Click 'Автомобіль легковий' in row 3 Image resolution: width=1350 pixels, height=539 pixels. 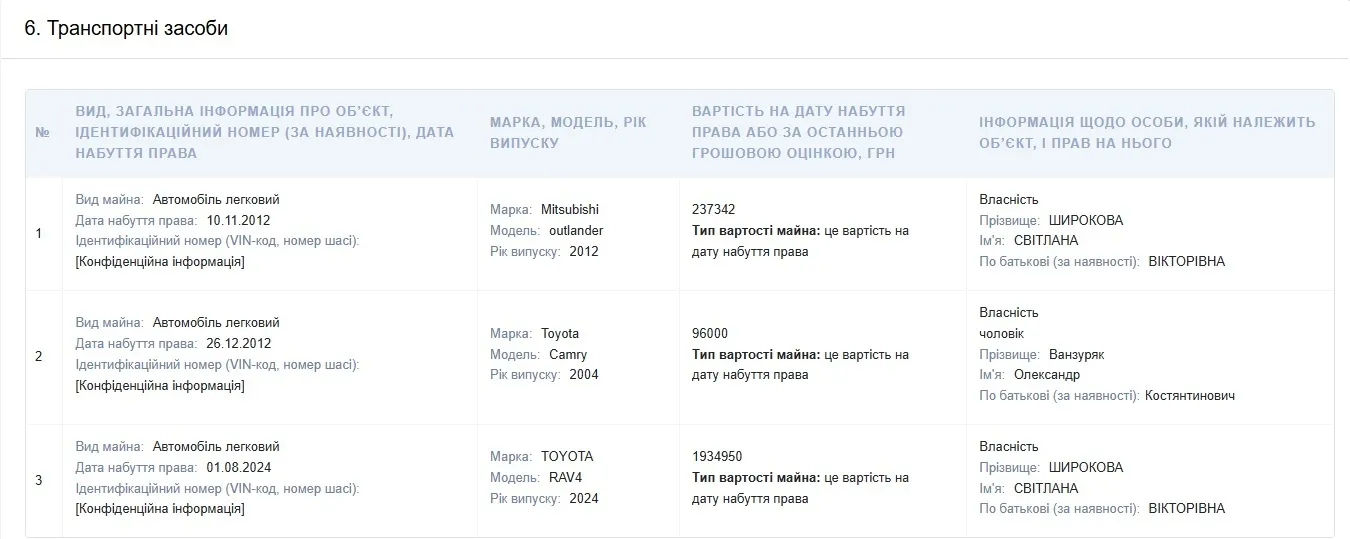(x=216, y=447)
